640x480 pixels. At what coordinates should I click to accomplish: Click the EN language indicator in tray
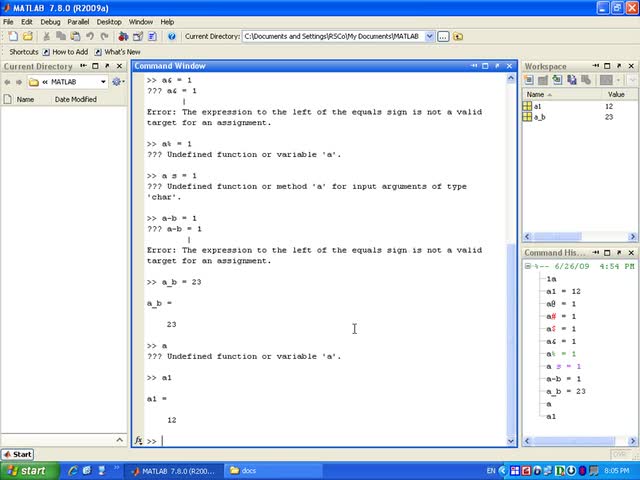pos(491,471)
